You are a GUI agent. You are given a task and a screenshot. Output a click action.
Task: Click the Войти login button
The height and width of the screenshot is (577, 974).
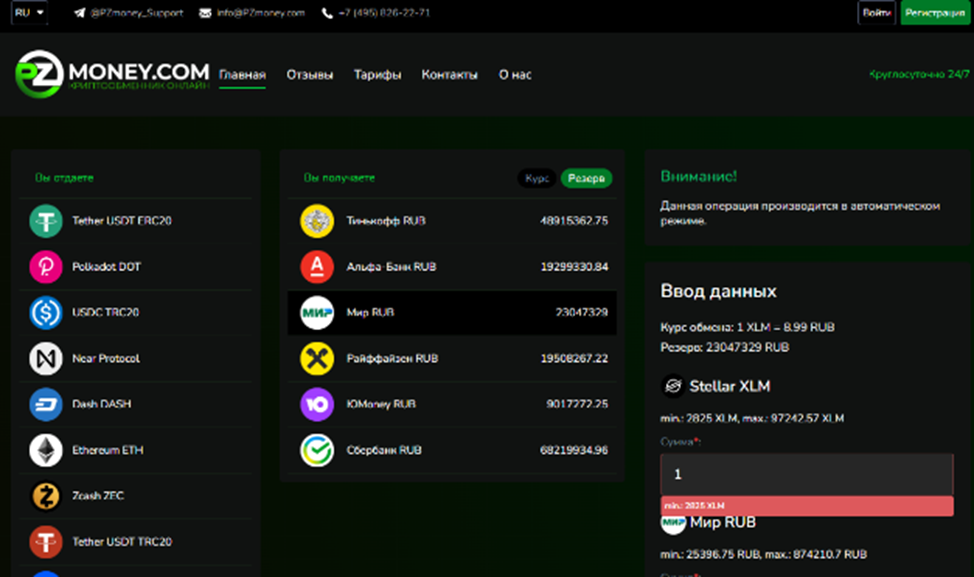[x=876, y=12]
